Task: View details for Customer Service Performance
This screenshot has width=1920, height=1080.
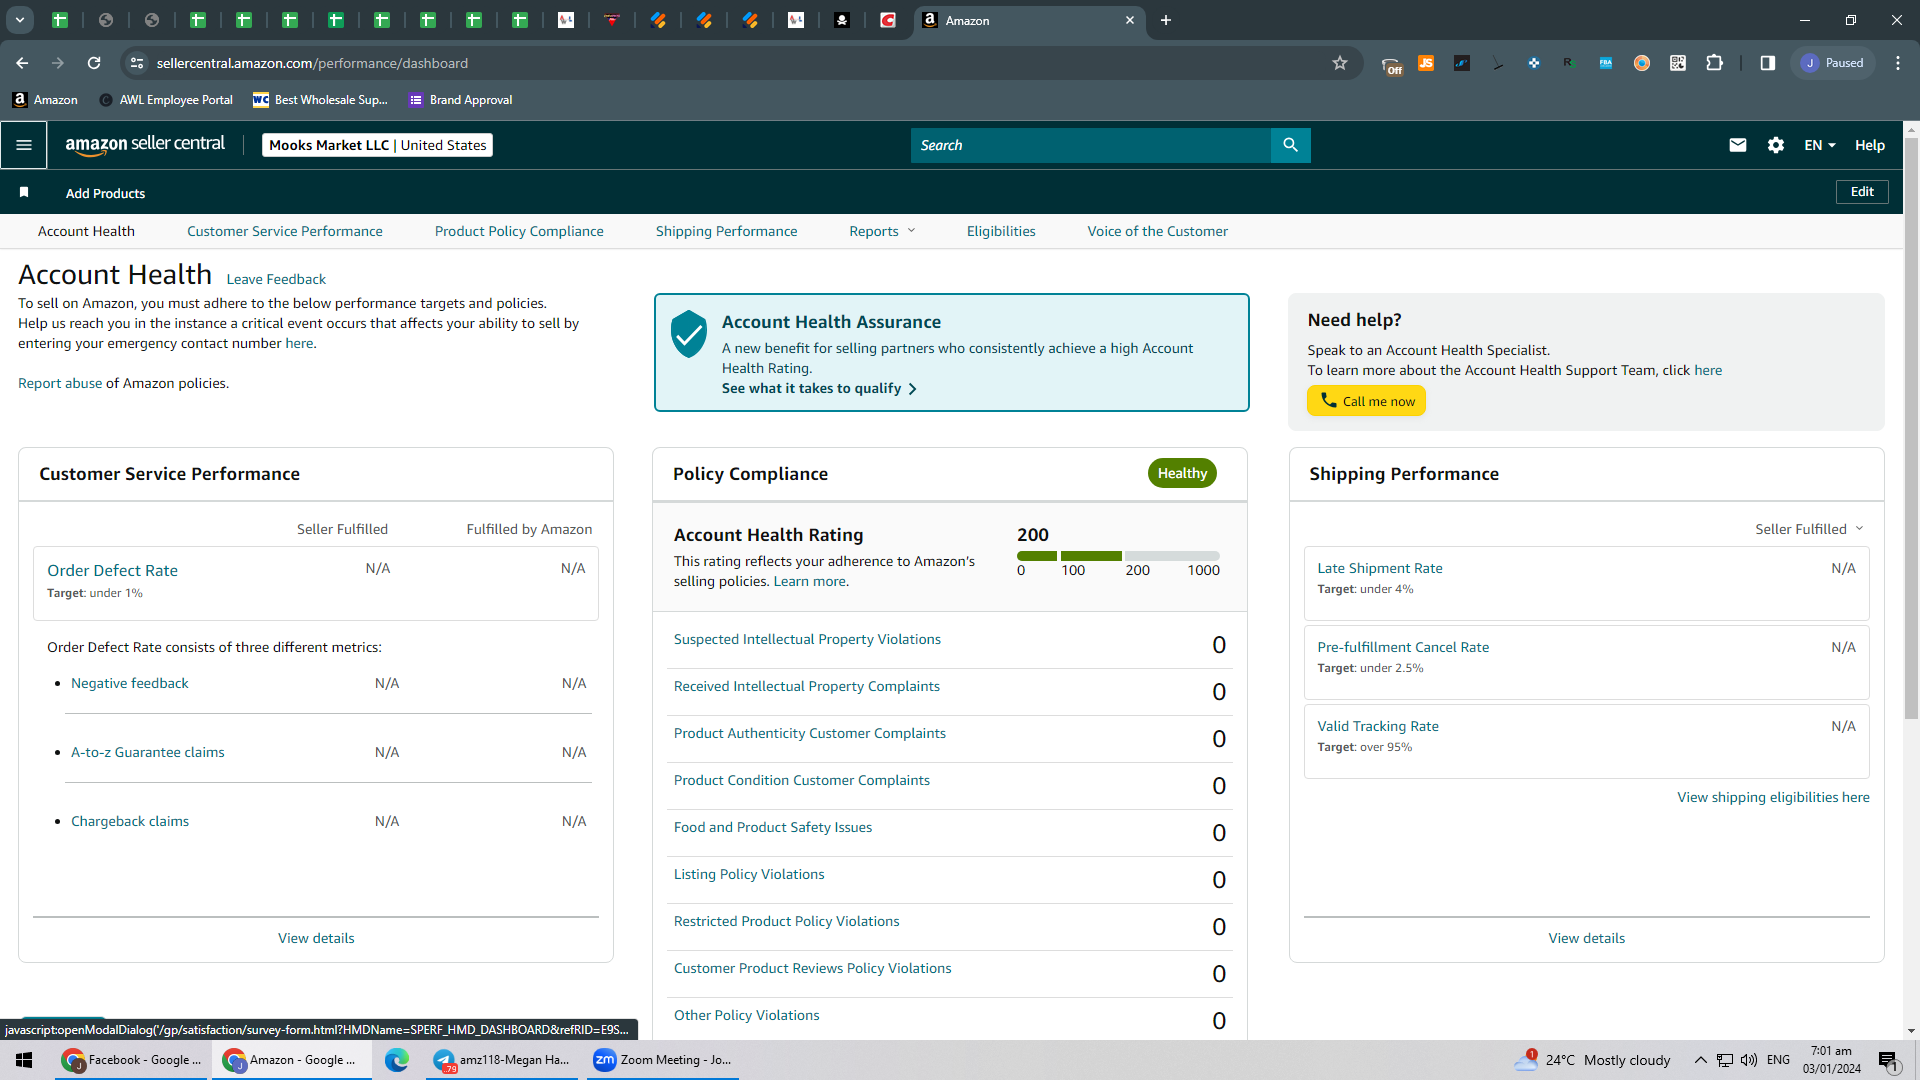Action: tap(316, 938)
